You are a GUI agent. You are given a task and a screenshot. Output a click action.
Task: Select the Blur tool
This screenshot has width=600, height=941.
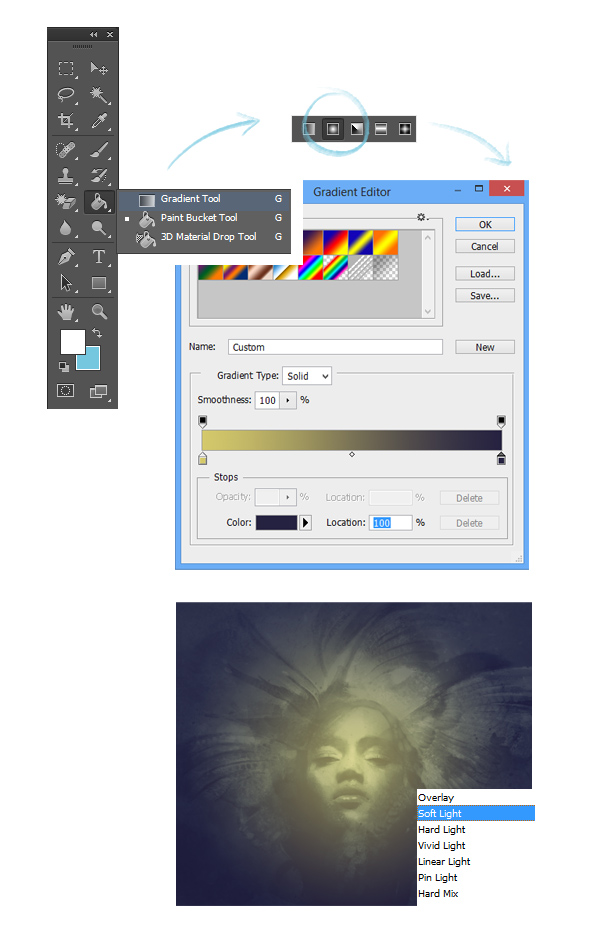tap(66, 228)
